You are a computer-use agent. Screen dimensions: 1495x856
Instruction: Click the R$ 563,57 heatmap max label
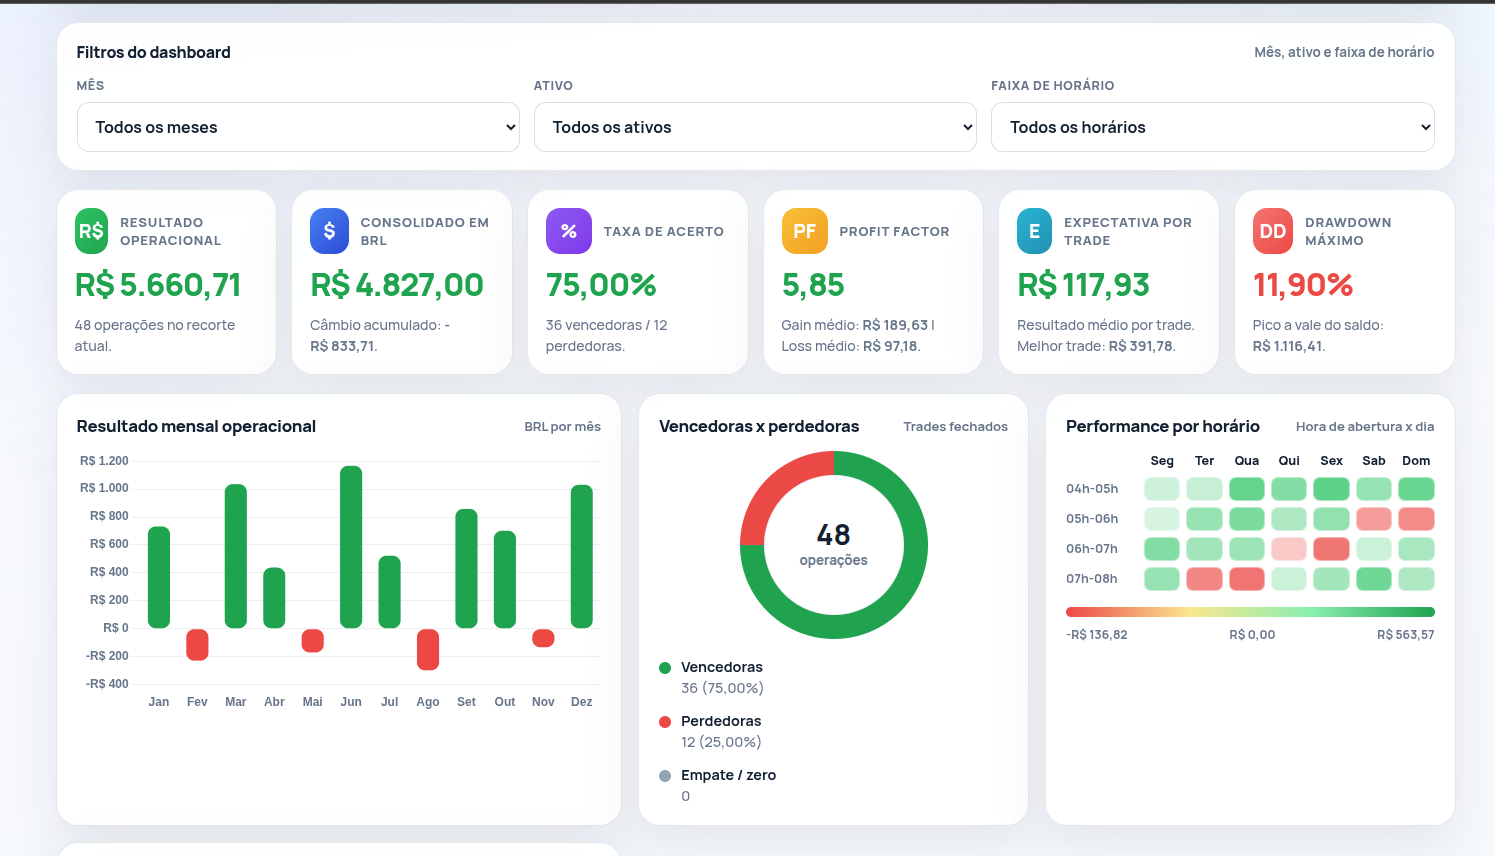(1405, 635)
